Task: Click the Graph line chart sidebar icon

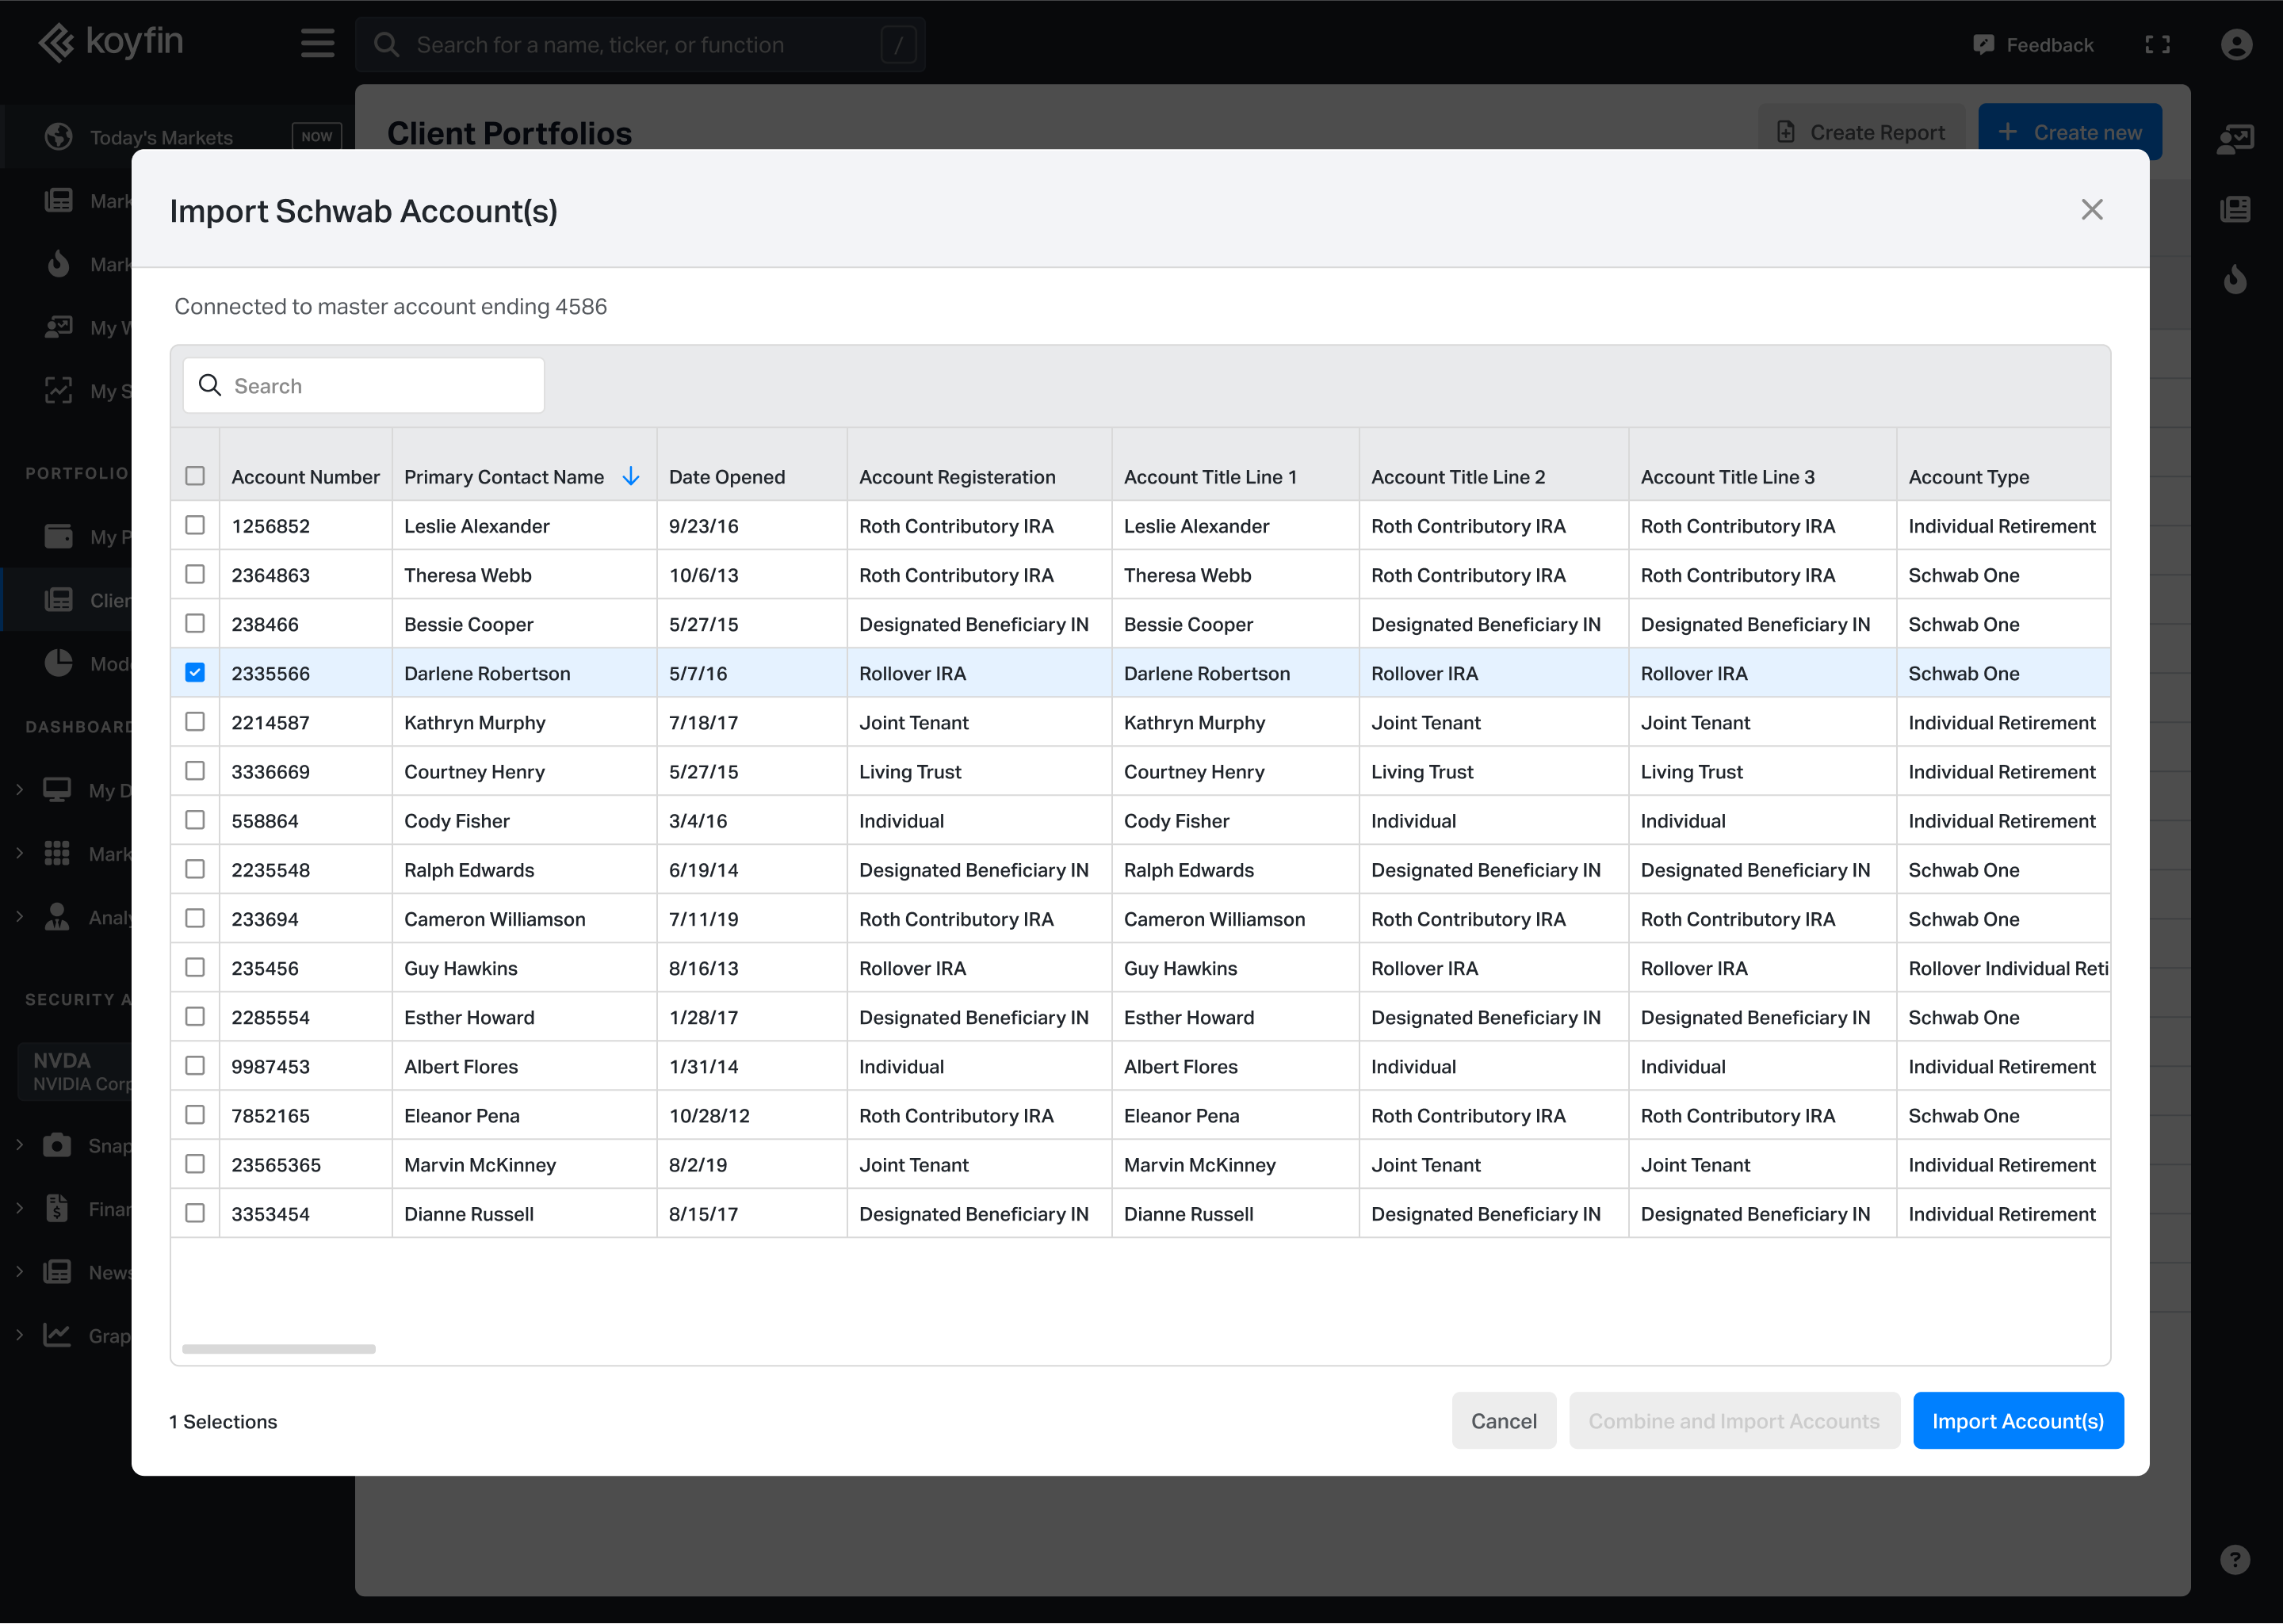Action: pos(57,1335)
